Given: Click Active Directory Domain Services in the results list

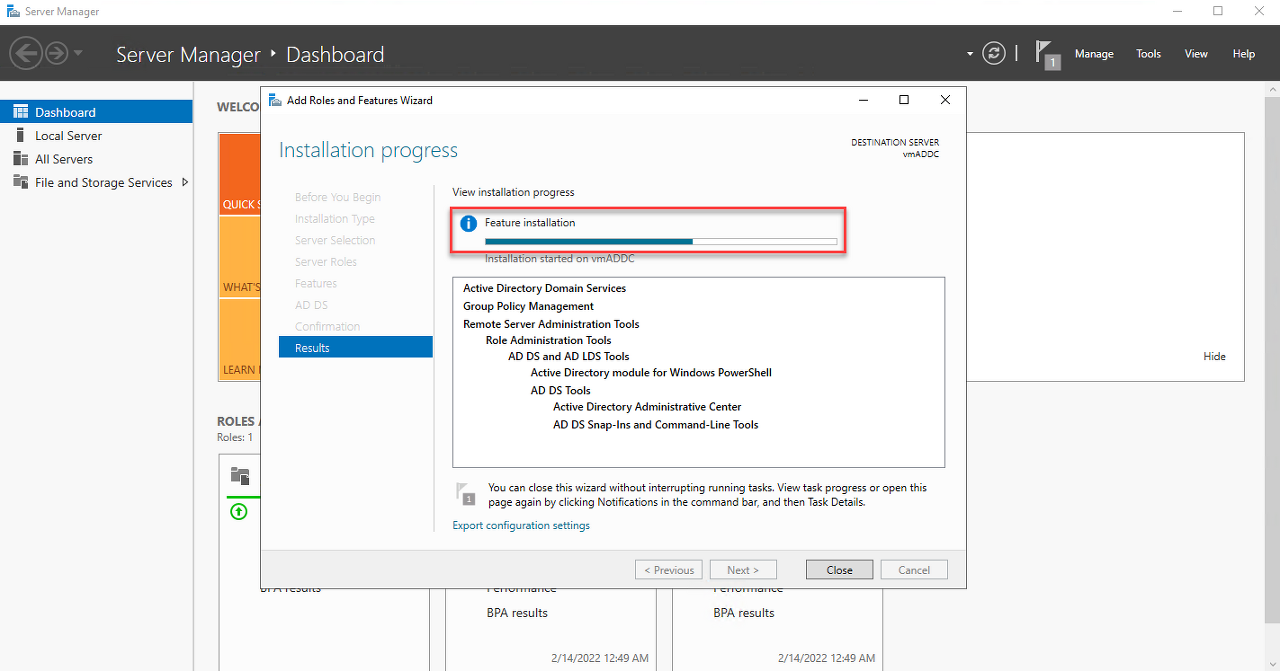Looking at the screenshot, I should pyautogui.click(x=544, y=288).
